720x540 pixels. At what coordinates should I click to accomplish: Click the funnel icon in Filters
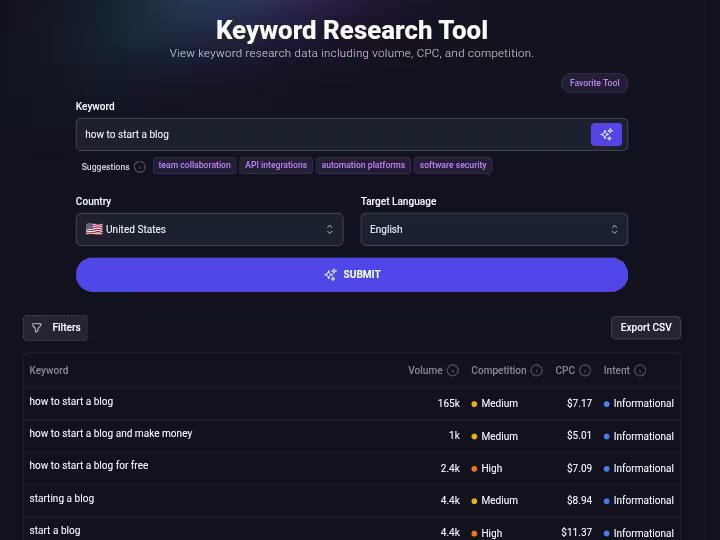click(37, 328)
